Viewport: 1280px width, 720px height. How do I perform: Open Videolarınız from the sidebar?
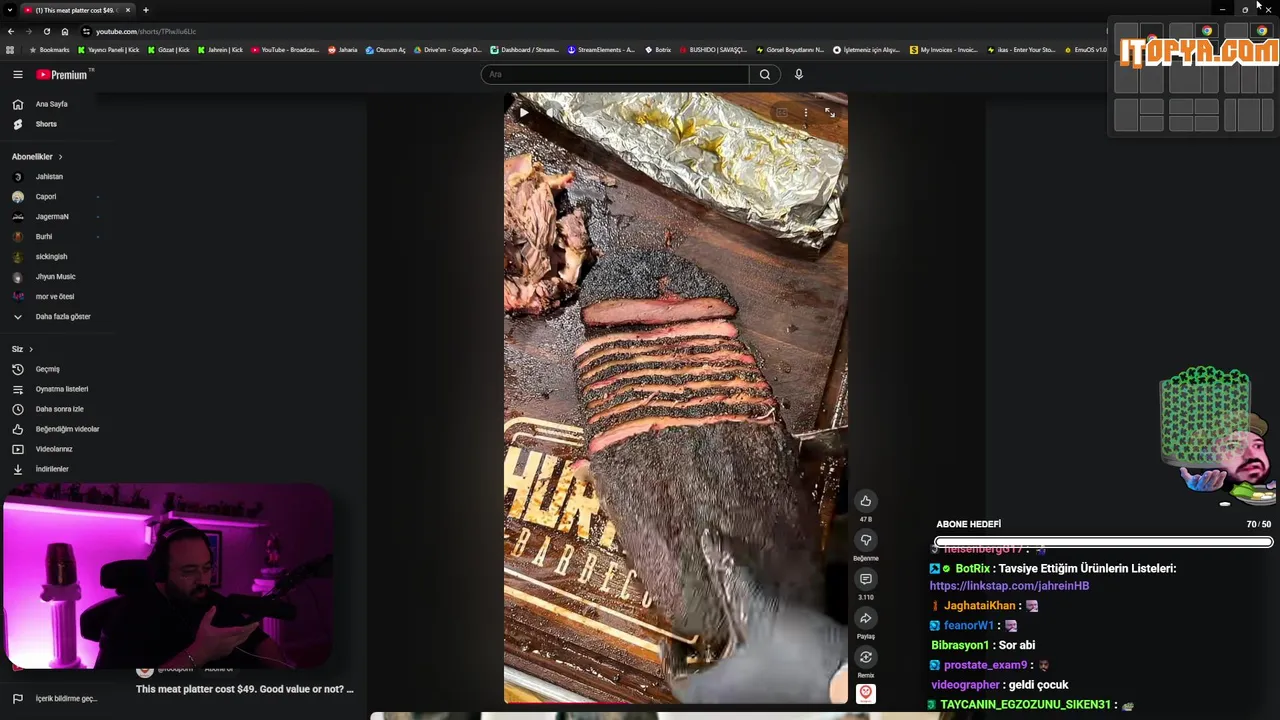pyautogui.click(x=54, y=449)
